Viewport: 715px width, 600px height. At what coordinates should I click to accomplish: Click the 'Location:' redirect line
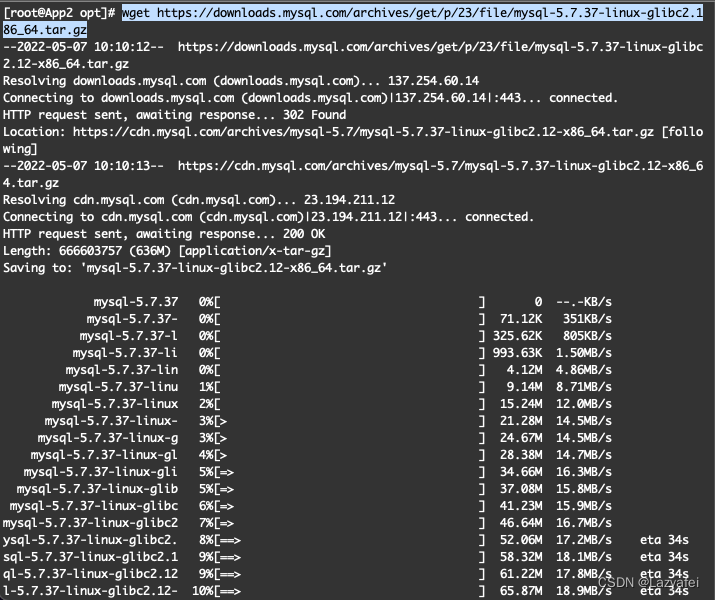pos(353,140)
